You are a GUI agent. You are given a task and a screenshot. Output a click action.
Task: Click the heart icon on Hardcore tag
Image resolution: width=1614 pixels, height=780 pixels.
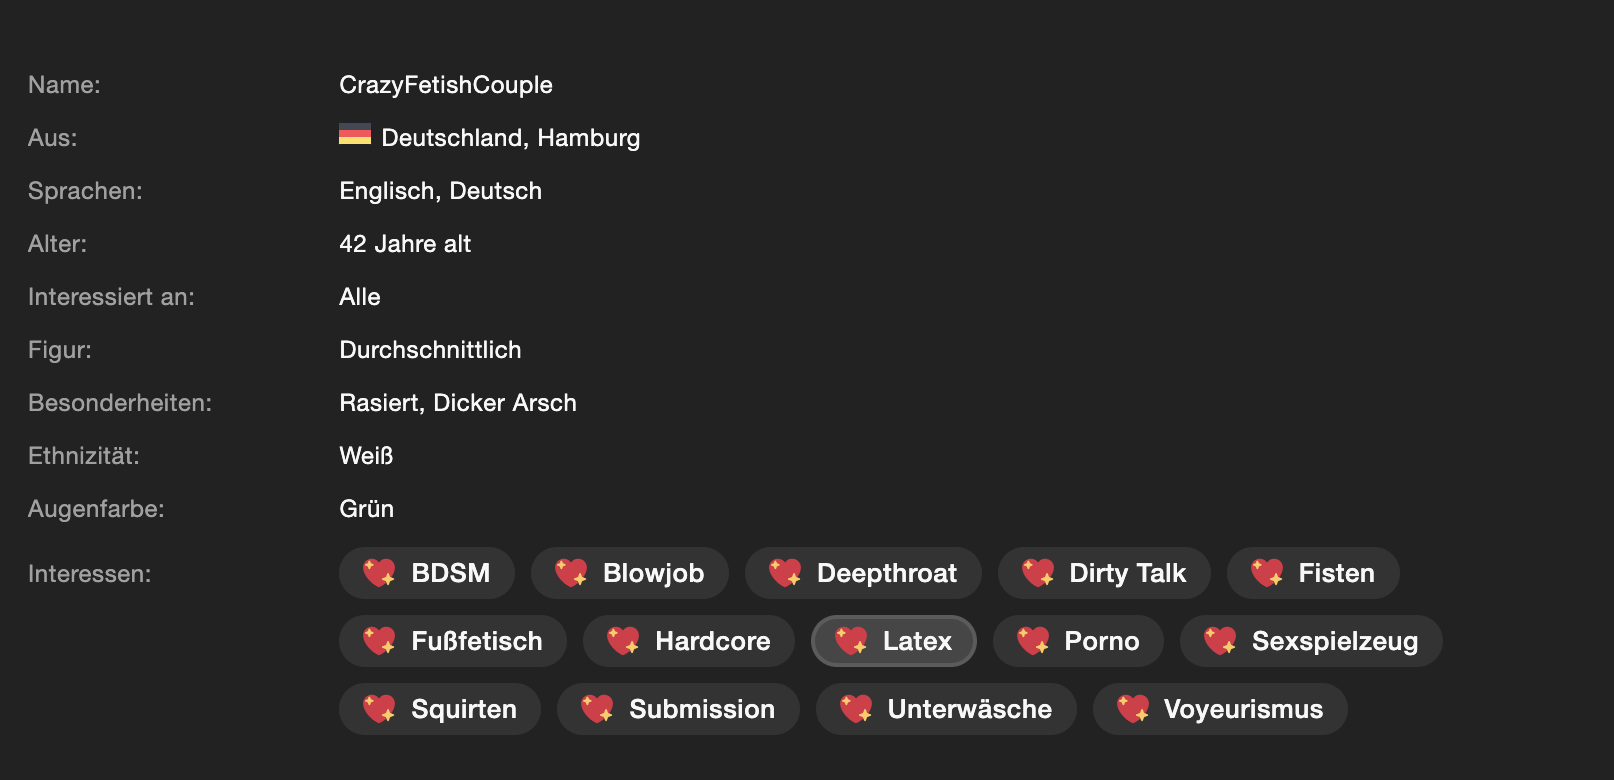point(623,641)
